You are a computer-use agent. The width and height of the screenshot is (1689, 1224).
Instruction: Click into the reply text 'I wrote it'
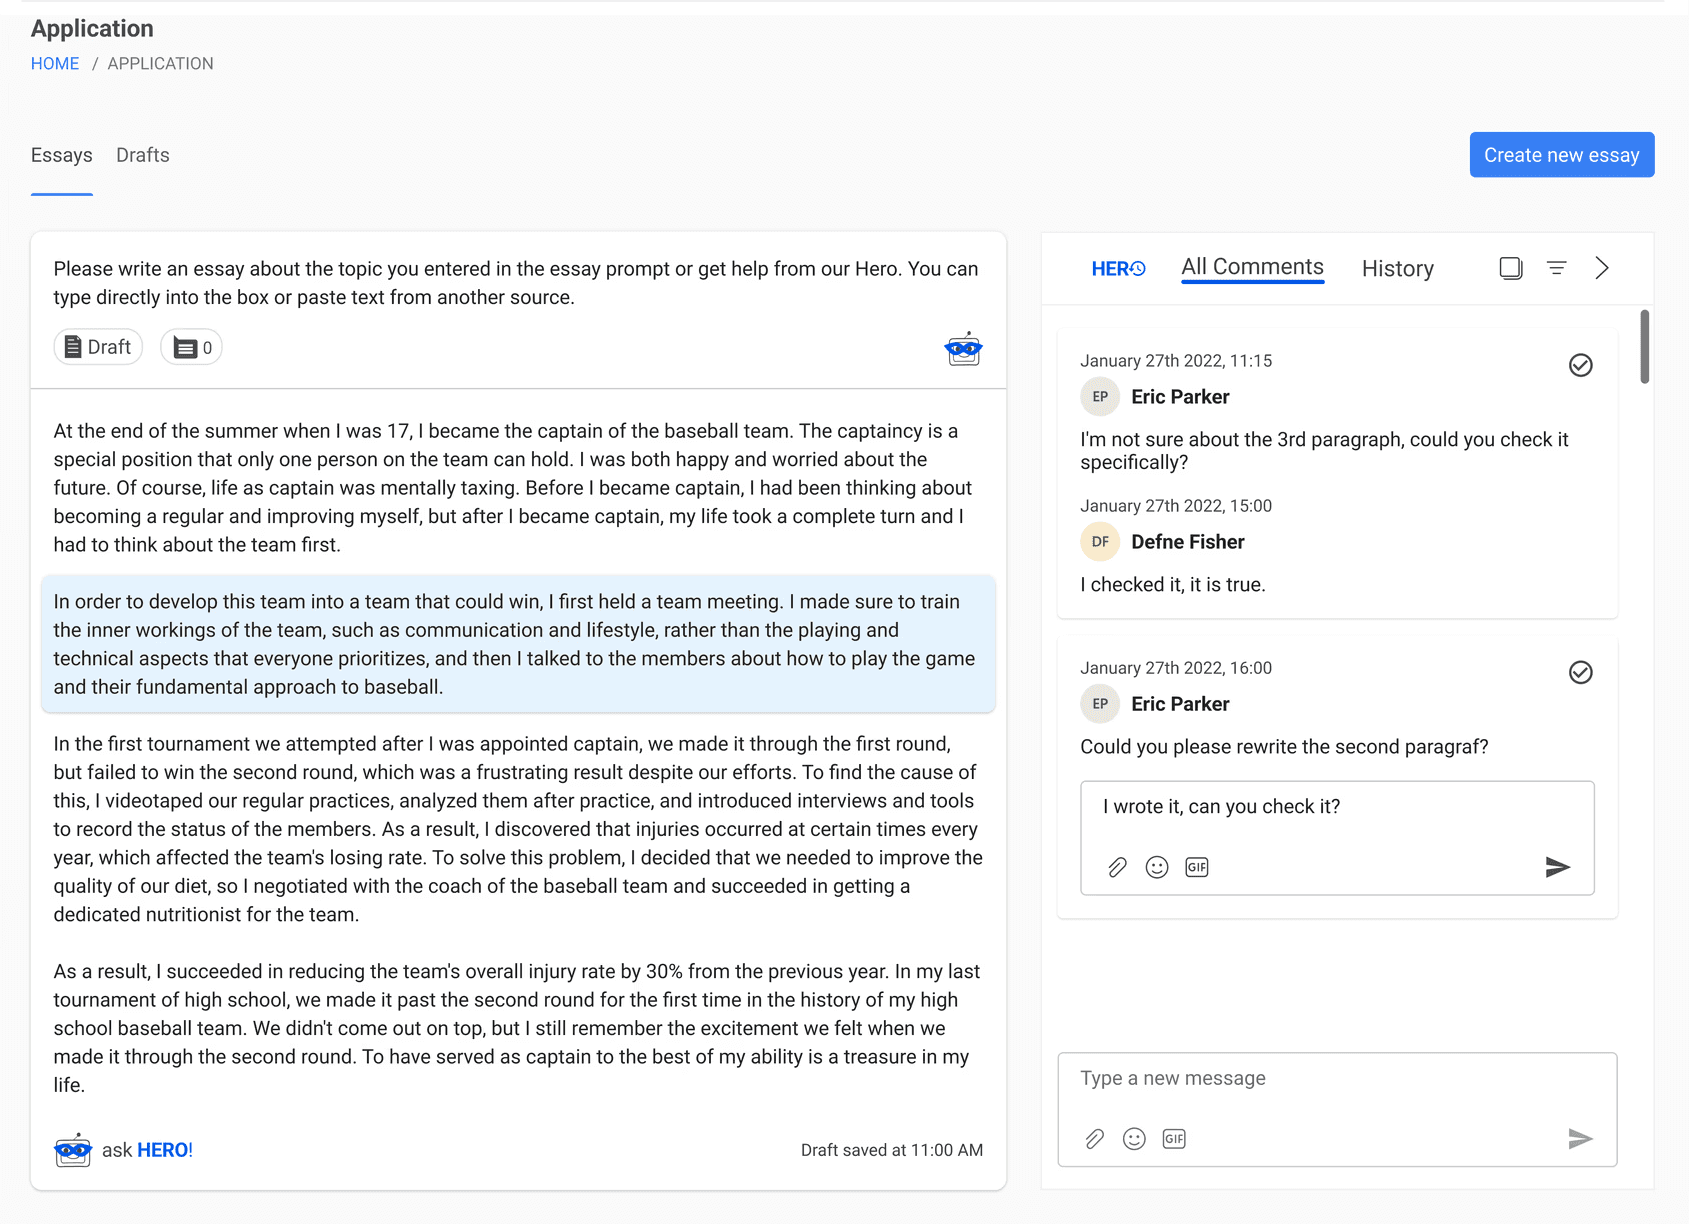pyautogui.click(x=1222, y=807)
